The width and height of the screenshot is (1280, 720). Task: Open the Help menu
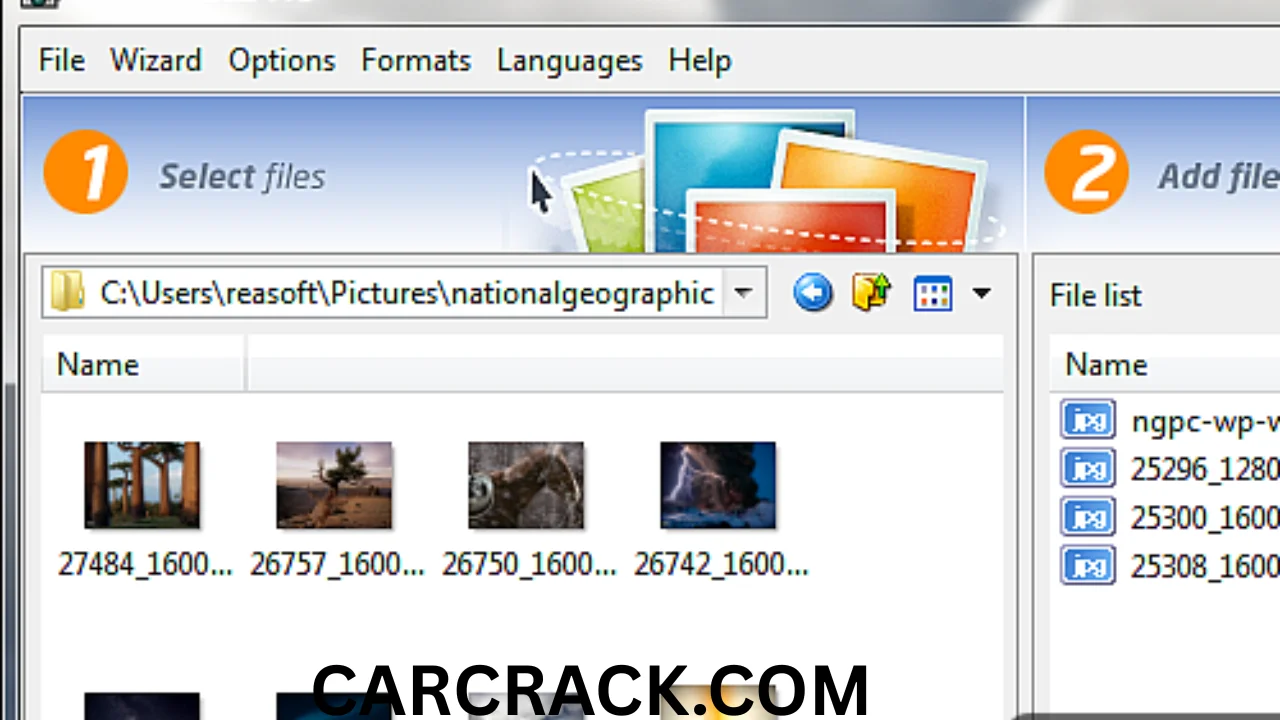coord(699,61)
